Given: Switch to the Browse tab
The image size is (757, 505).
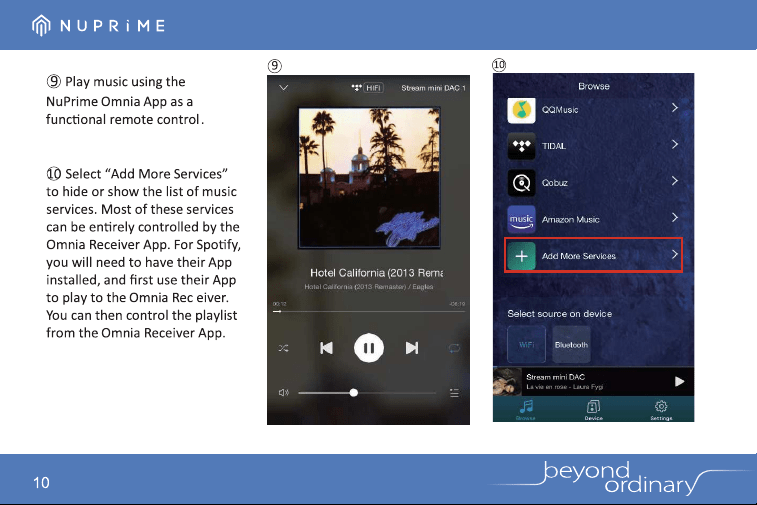Looking at the screenshot, I should click(526, 410).
